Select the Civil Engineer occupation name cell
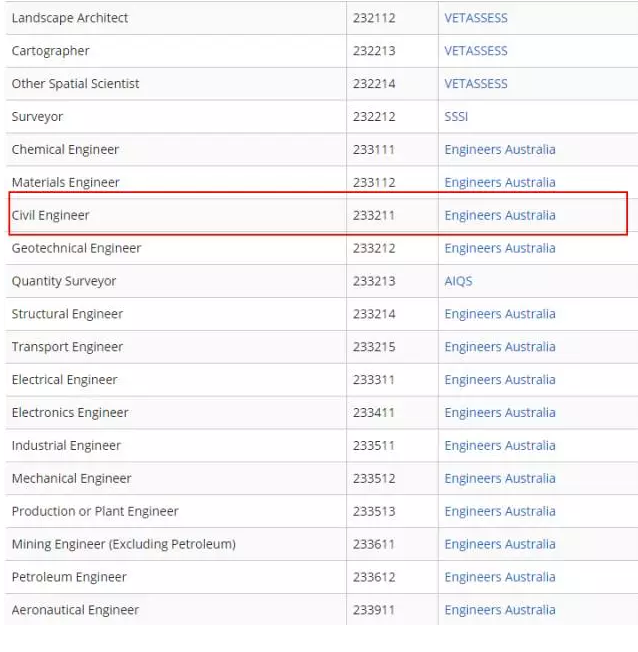This screenshot has height=652, width=638. click(51, 215)
